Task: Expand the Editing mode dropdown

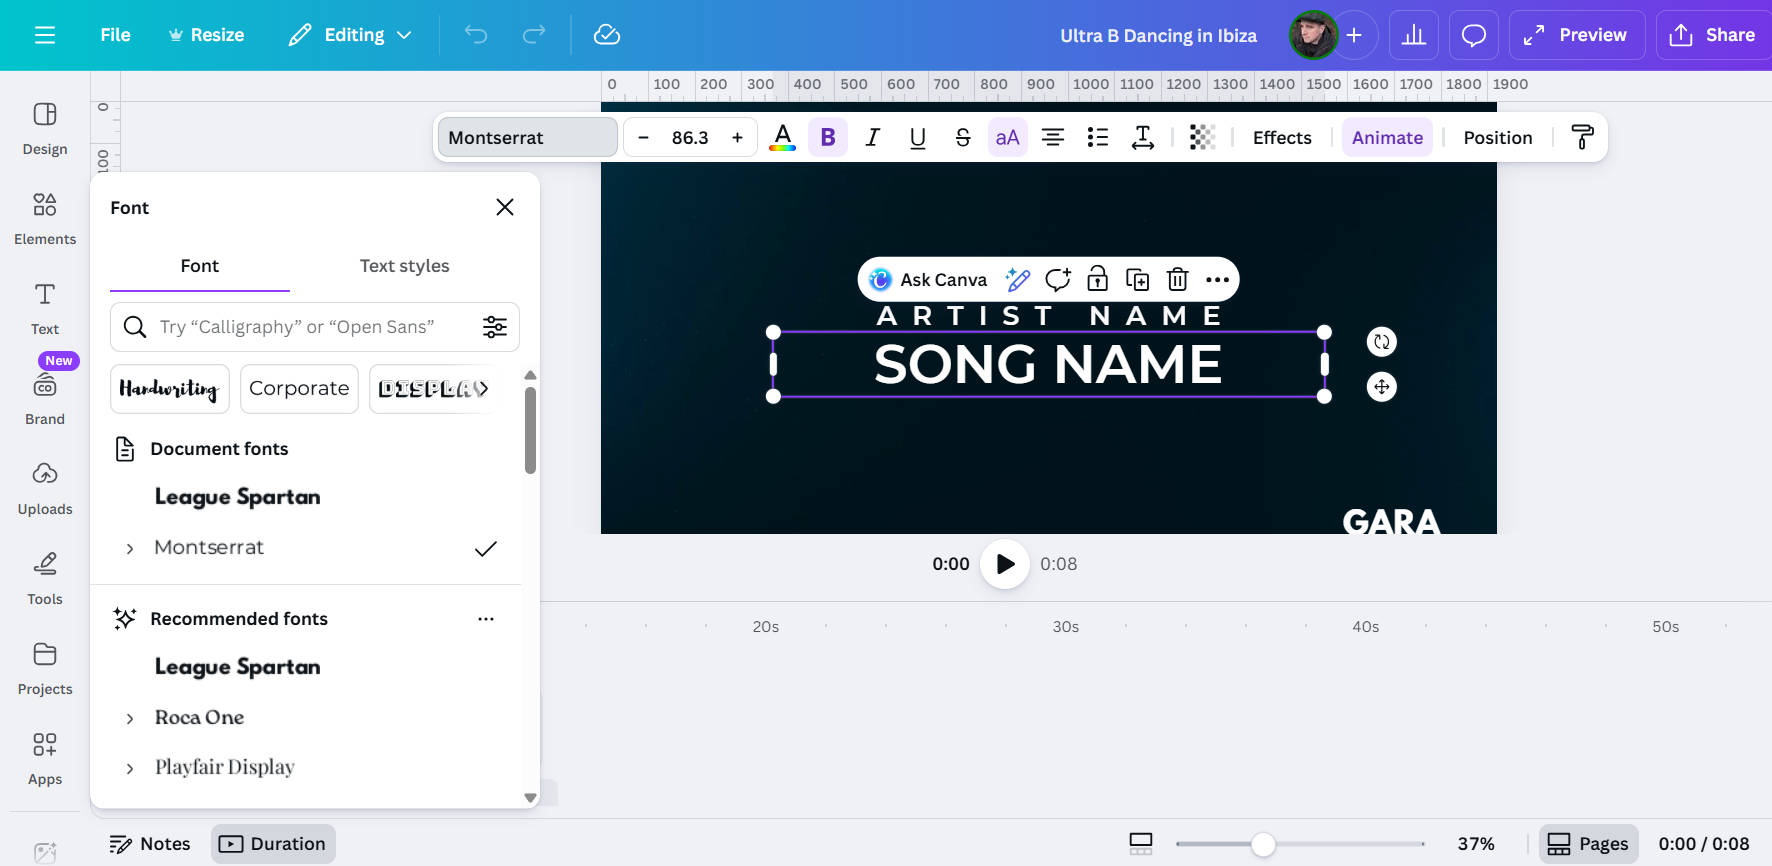Action: click(350, 35)
